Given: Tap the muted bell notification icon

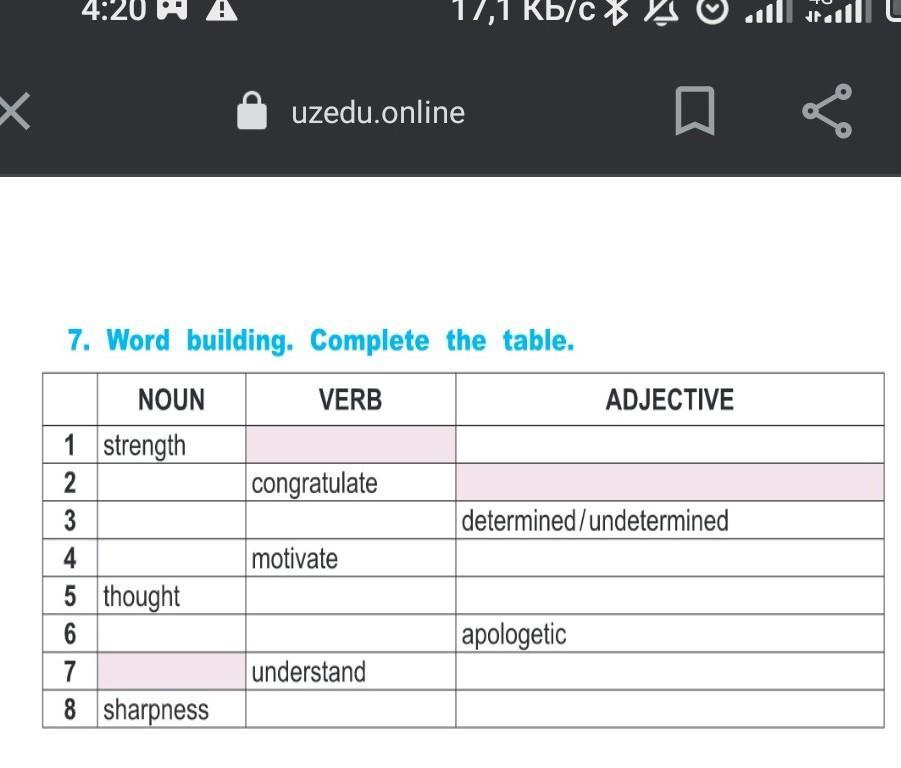Looking at the screenshot, I should pos(661,11).
